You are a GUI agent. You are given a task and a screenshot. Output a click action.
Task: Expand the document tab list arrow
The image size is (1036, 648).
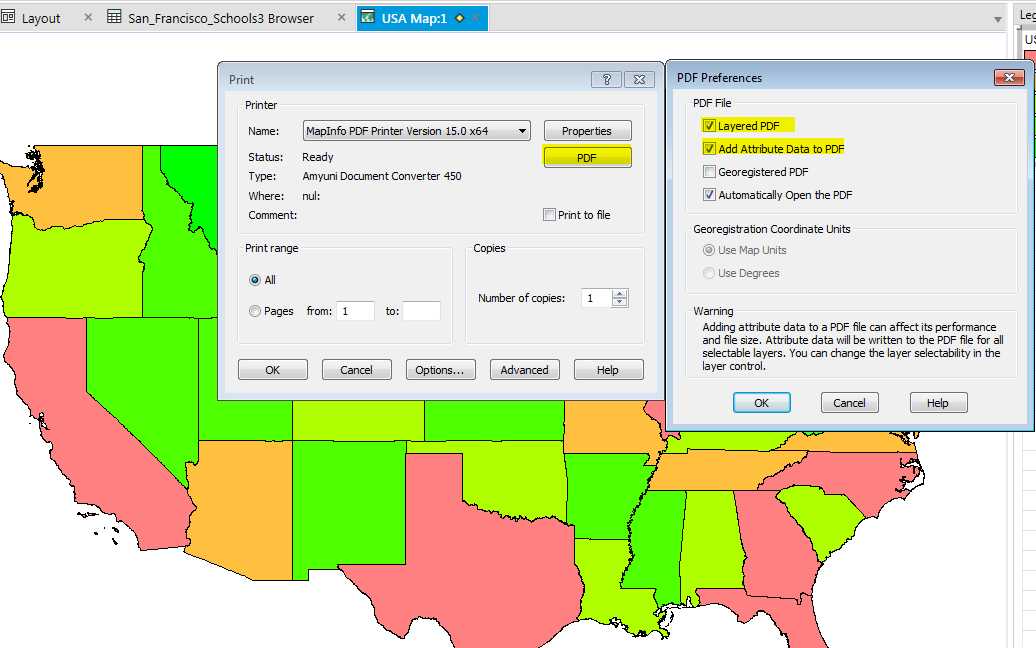[x=997, y=19]
